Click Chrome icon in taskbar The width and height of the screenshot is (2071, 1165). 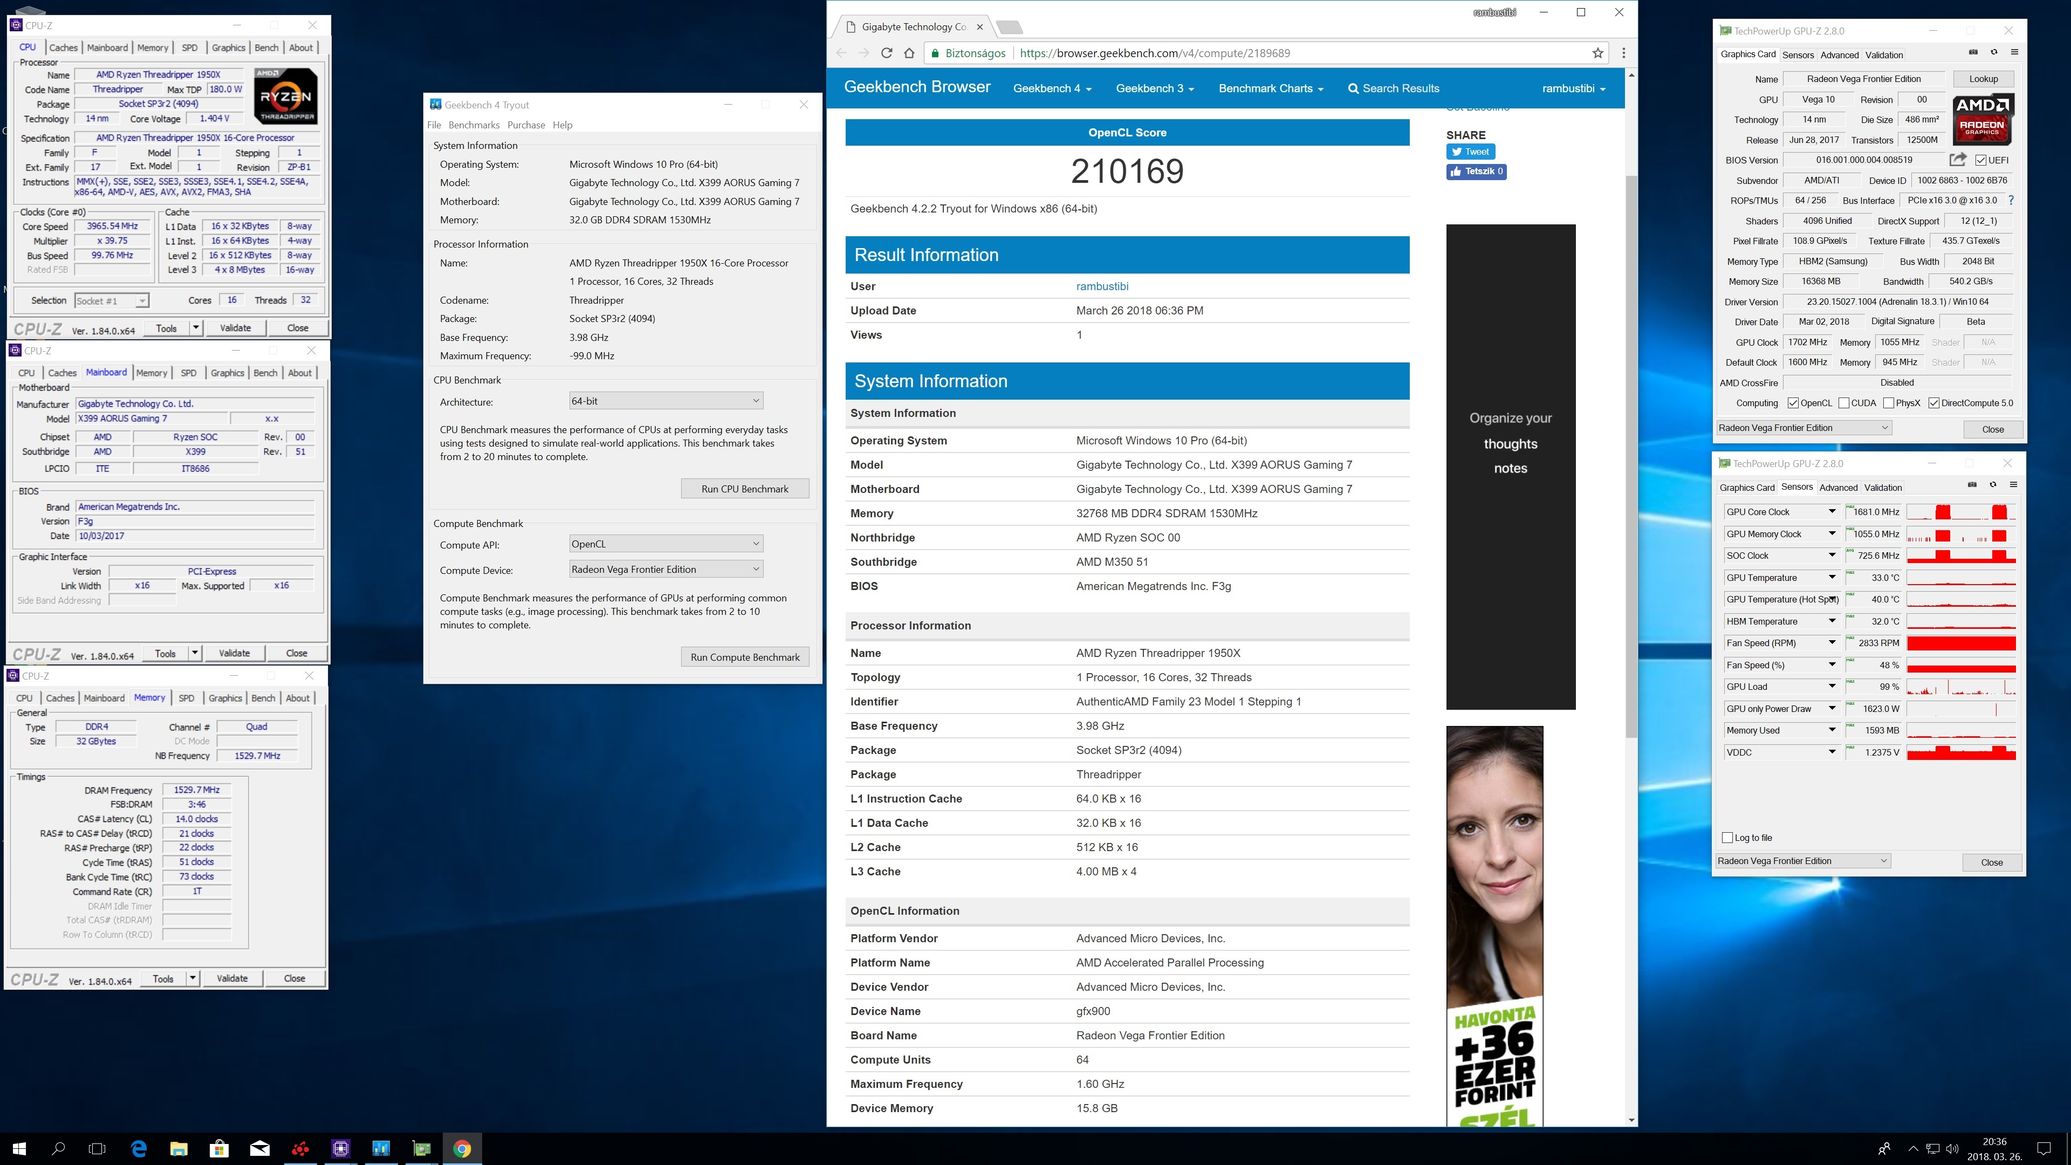462,1149
